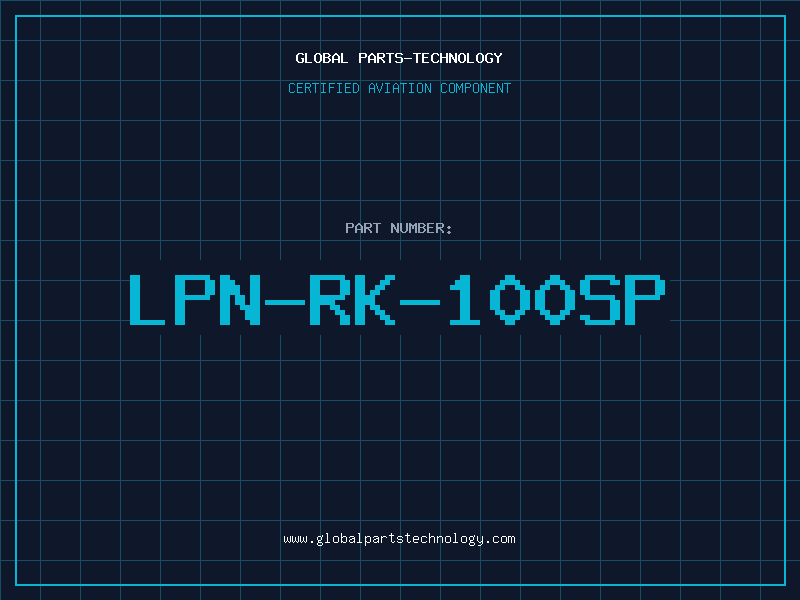Click the 'GLOBAL PARTS-TECHNOLOGY' heading

click(399, 58)
